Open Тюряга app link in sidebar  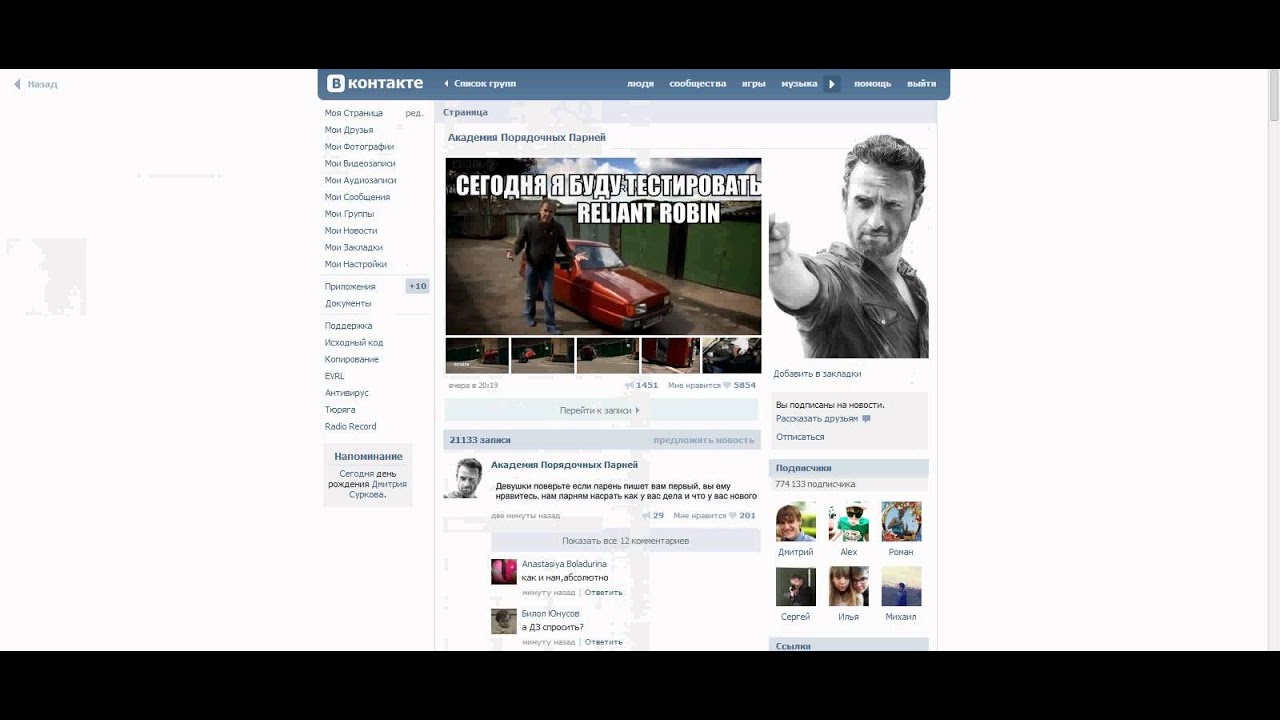(x=340, y=410)
